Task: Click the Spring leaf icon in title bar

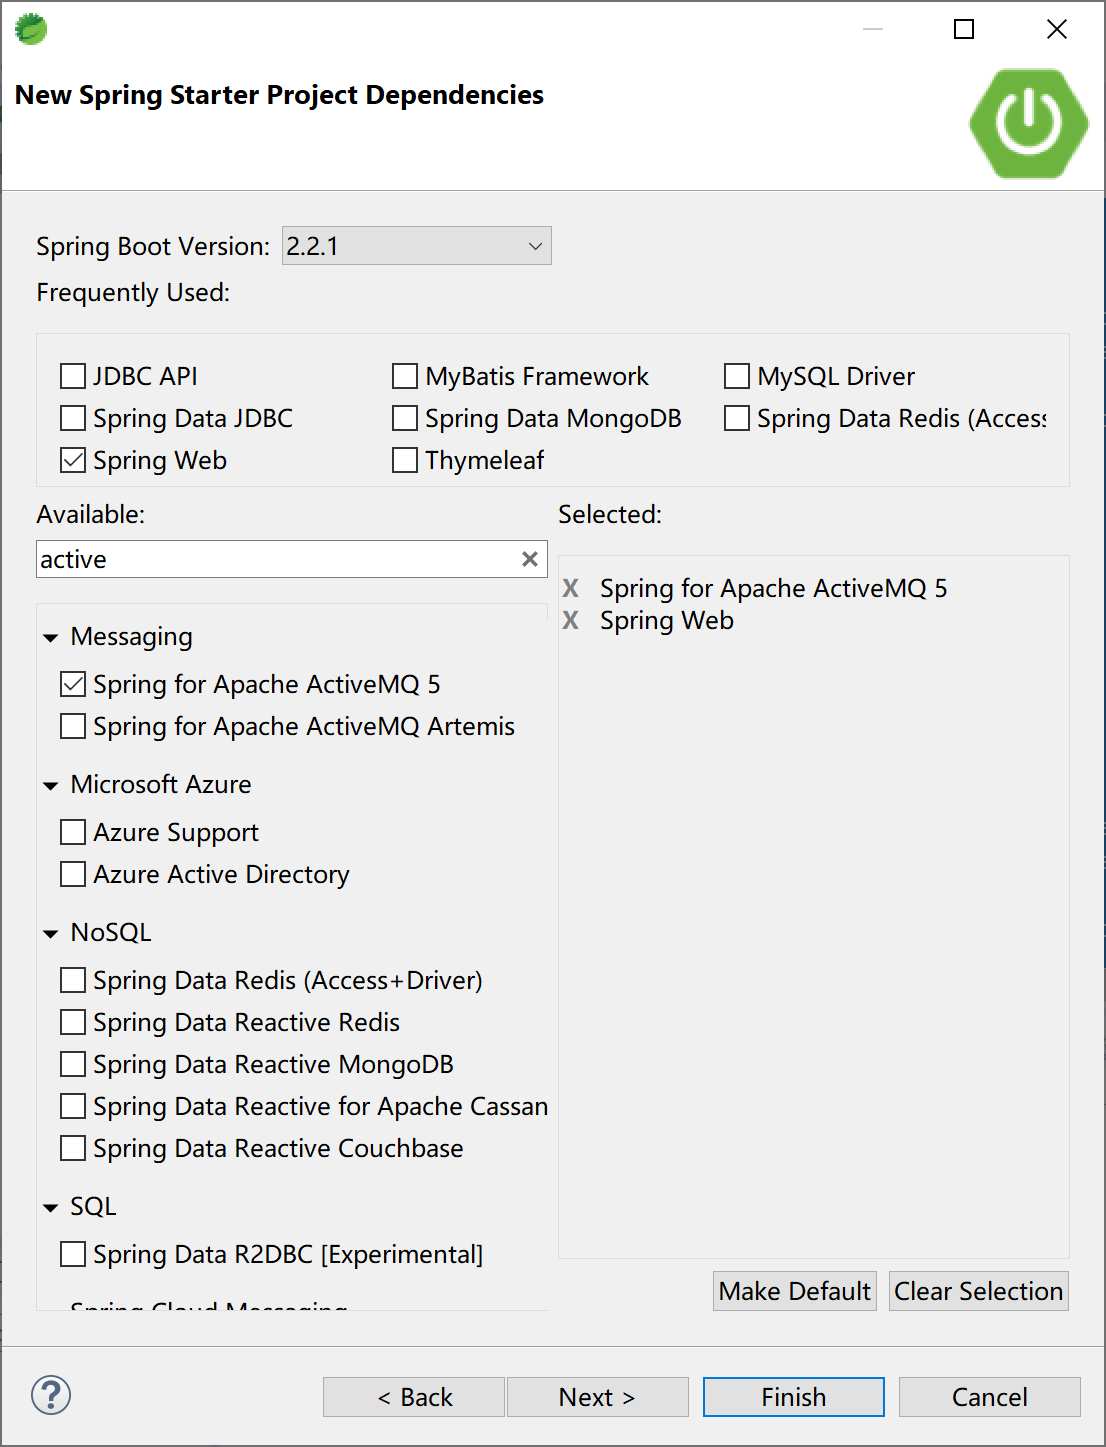Action: 31,29
